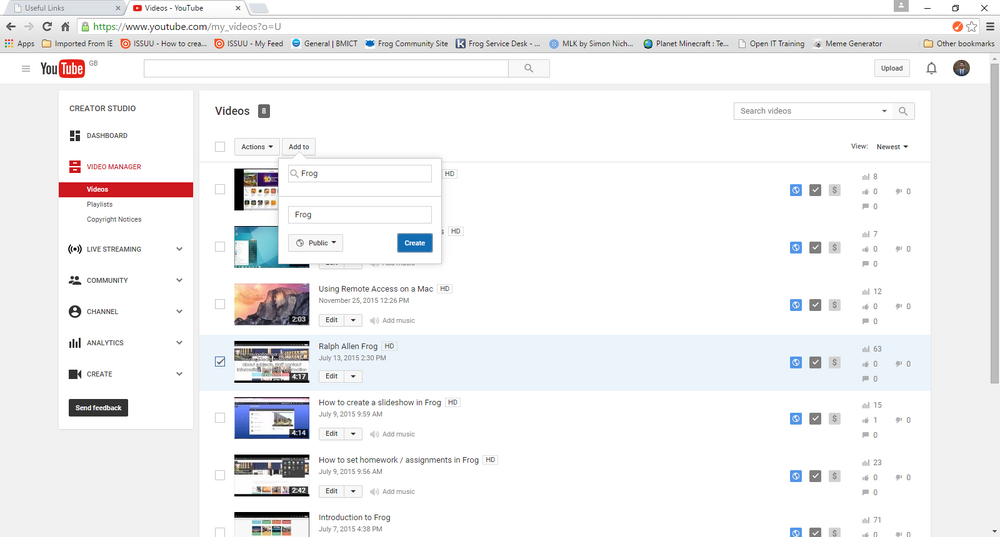Tick the select-all videos checkbox
Viewport: 1000px width, 537px height.
point(220,147)
